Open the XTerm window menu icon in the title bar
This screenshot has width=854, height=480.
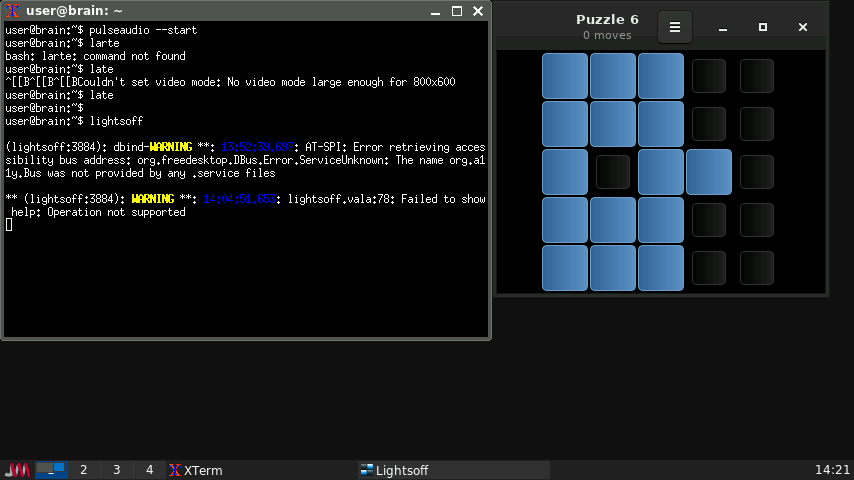click(x=14, y=11)
